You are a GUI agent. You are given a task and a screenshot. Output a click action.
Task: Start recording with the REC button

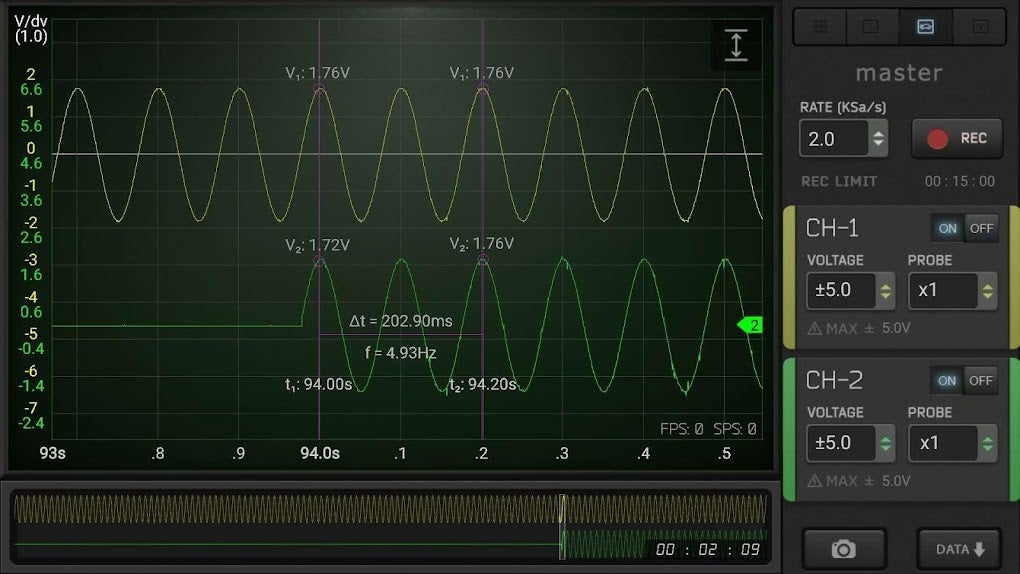click(x=957, y=139)
